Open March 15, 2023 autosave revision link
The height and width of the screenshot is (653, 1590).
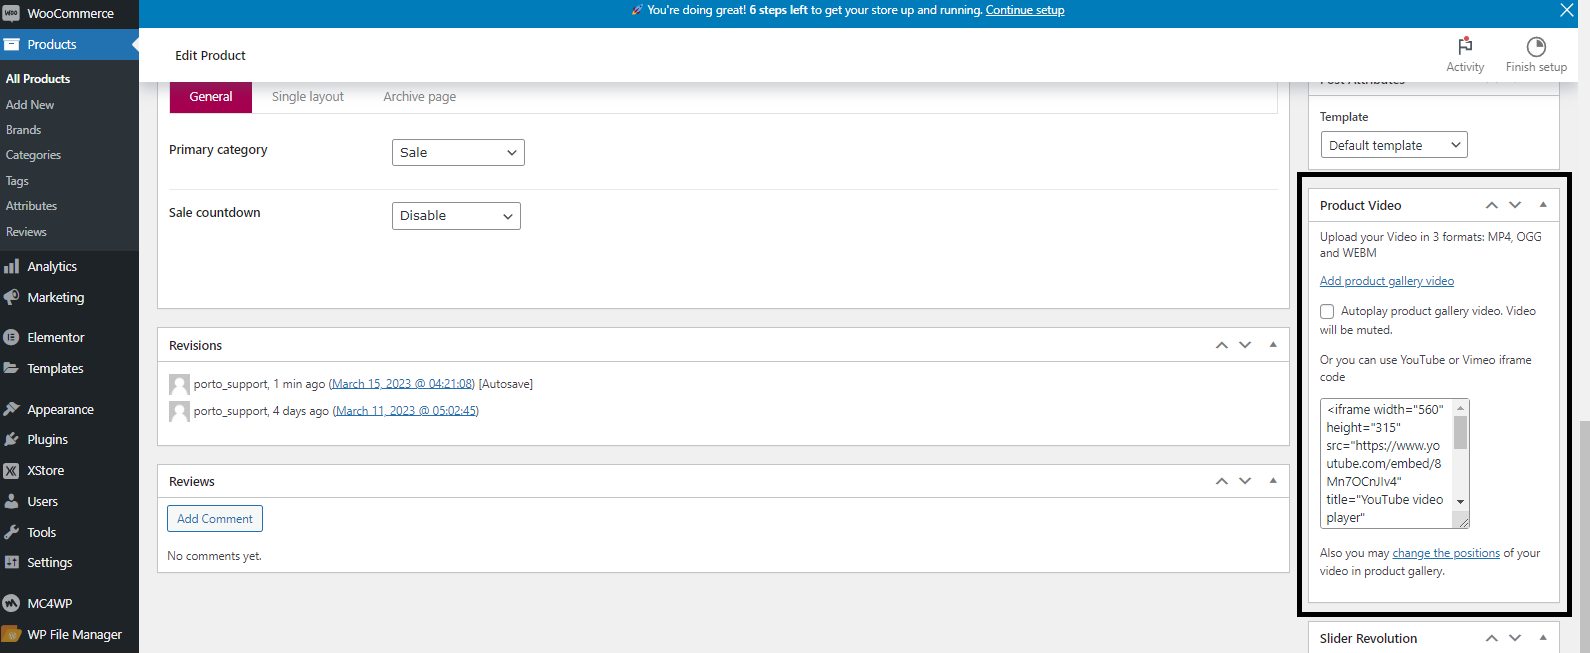pos(401,384)
